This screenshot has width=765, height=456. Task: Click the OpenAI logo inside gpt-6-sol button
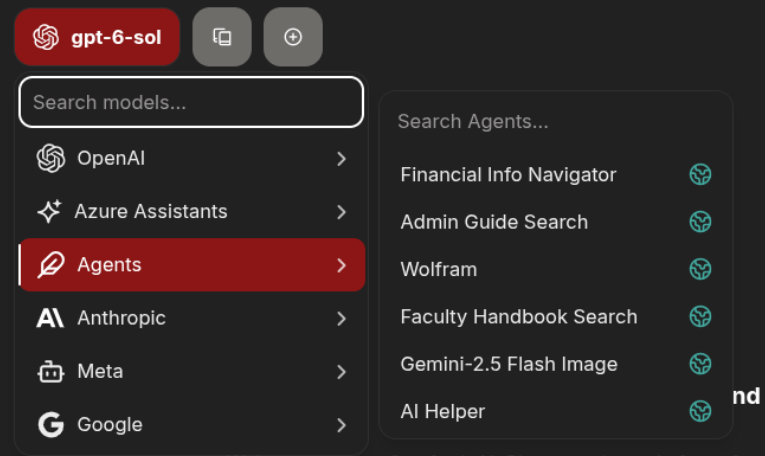click(x=46, y=37)
